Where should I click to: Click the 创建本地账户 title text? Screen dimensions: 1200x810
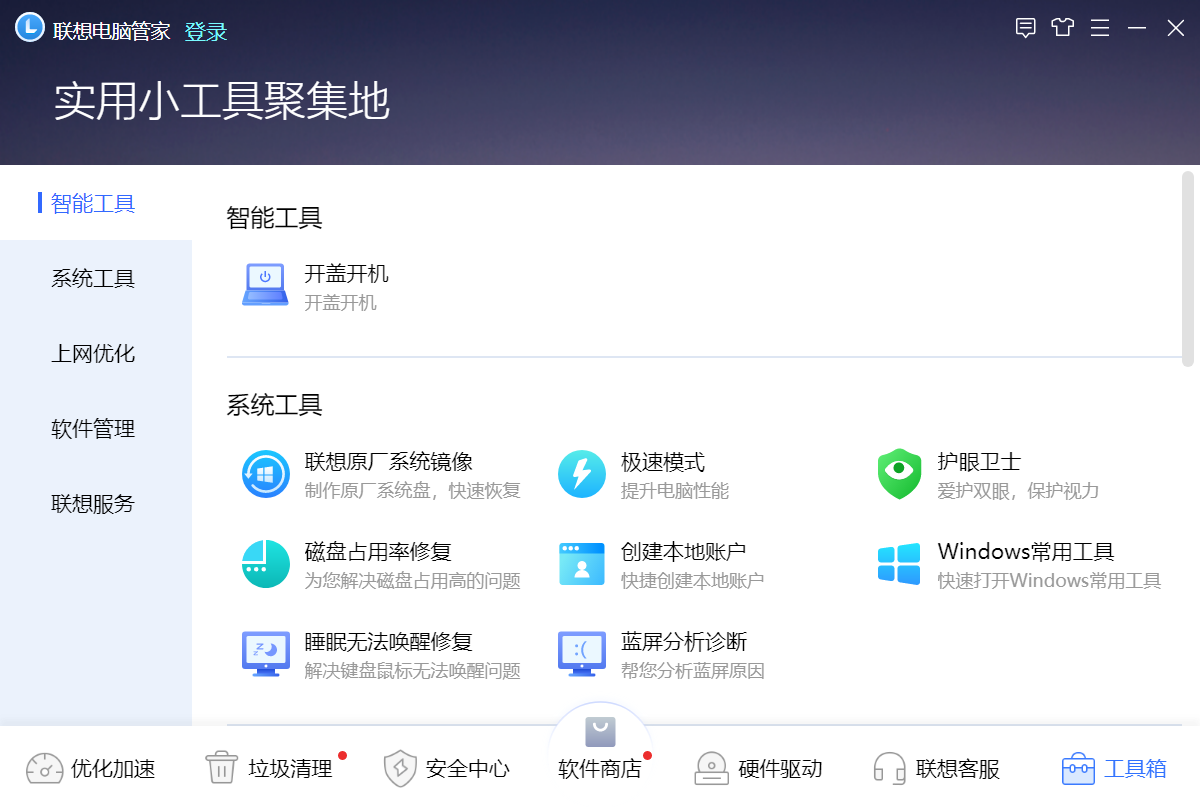click(684, 552)
